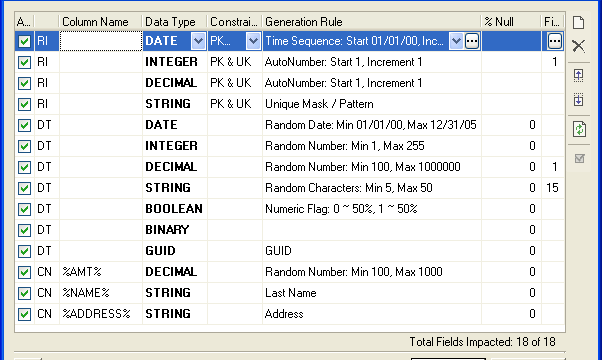Toggle the checkbox for DT STRING row
The image size is (602, 360).
tap(25, 188)
